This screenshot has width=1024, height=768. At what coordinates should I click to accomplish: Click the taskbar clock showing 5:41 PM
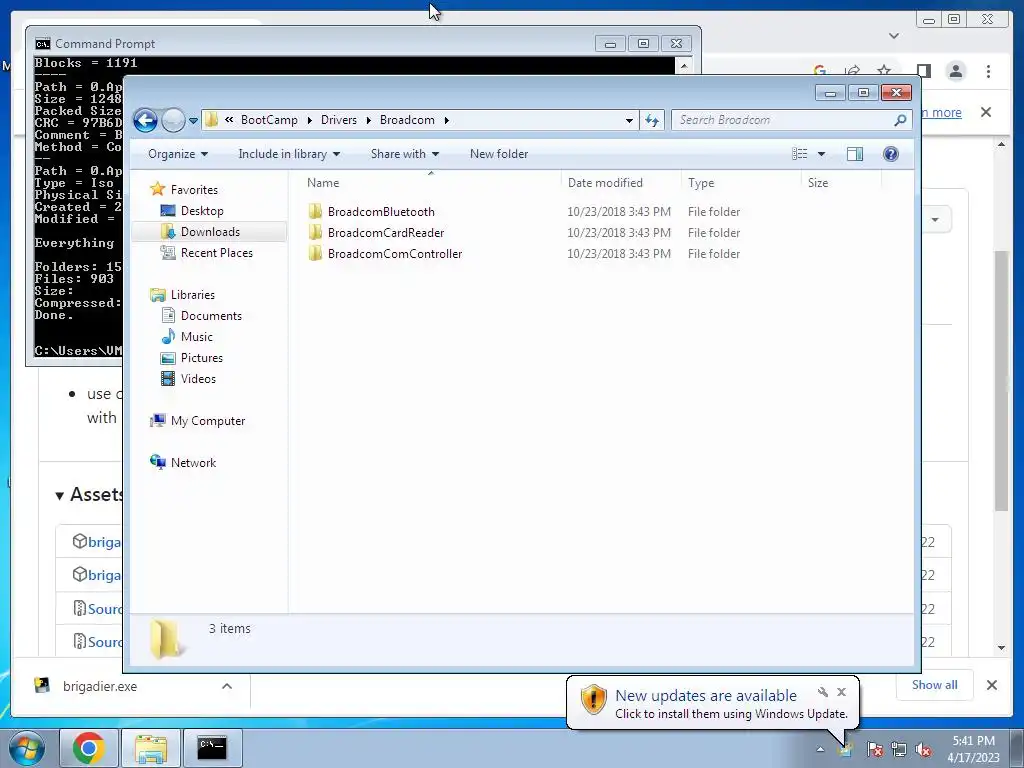pos(974,749)
